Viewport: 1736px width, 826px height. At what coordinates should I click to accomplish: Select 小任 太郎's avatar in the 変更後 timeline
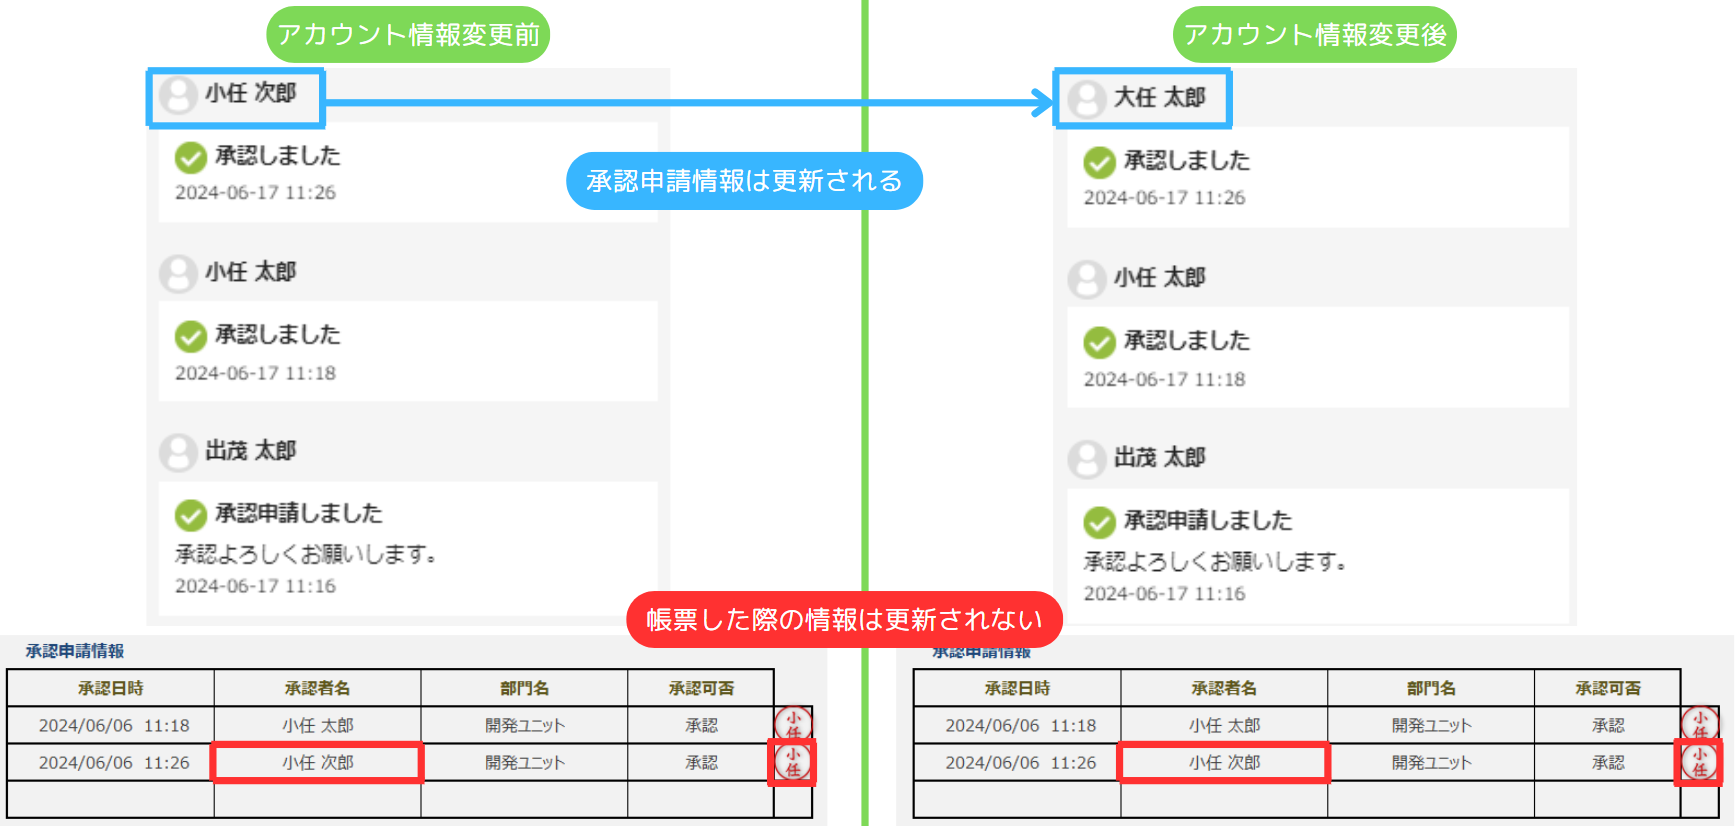tap(1086, 280)
